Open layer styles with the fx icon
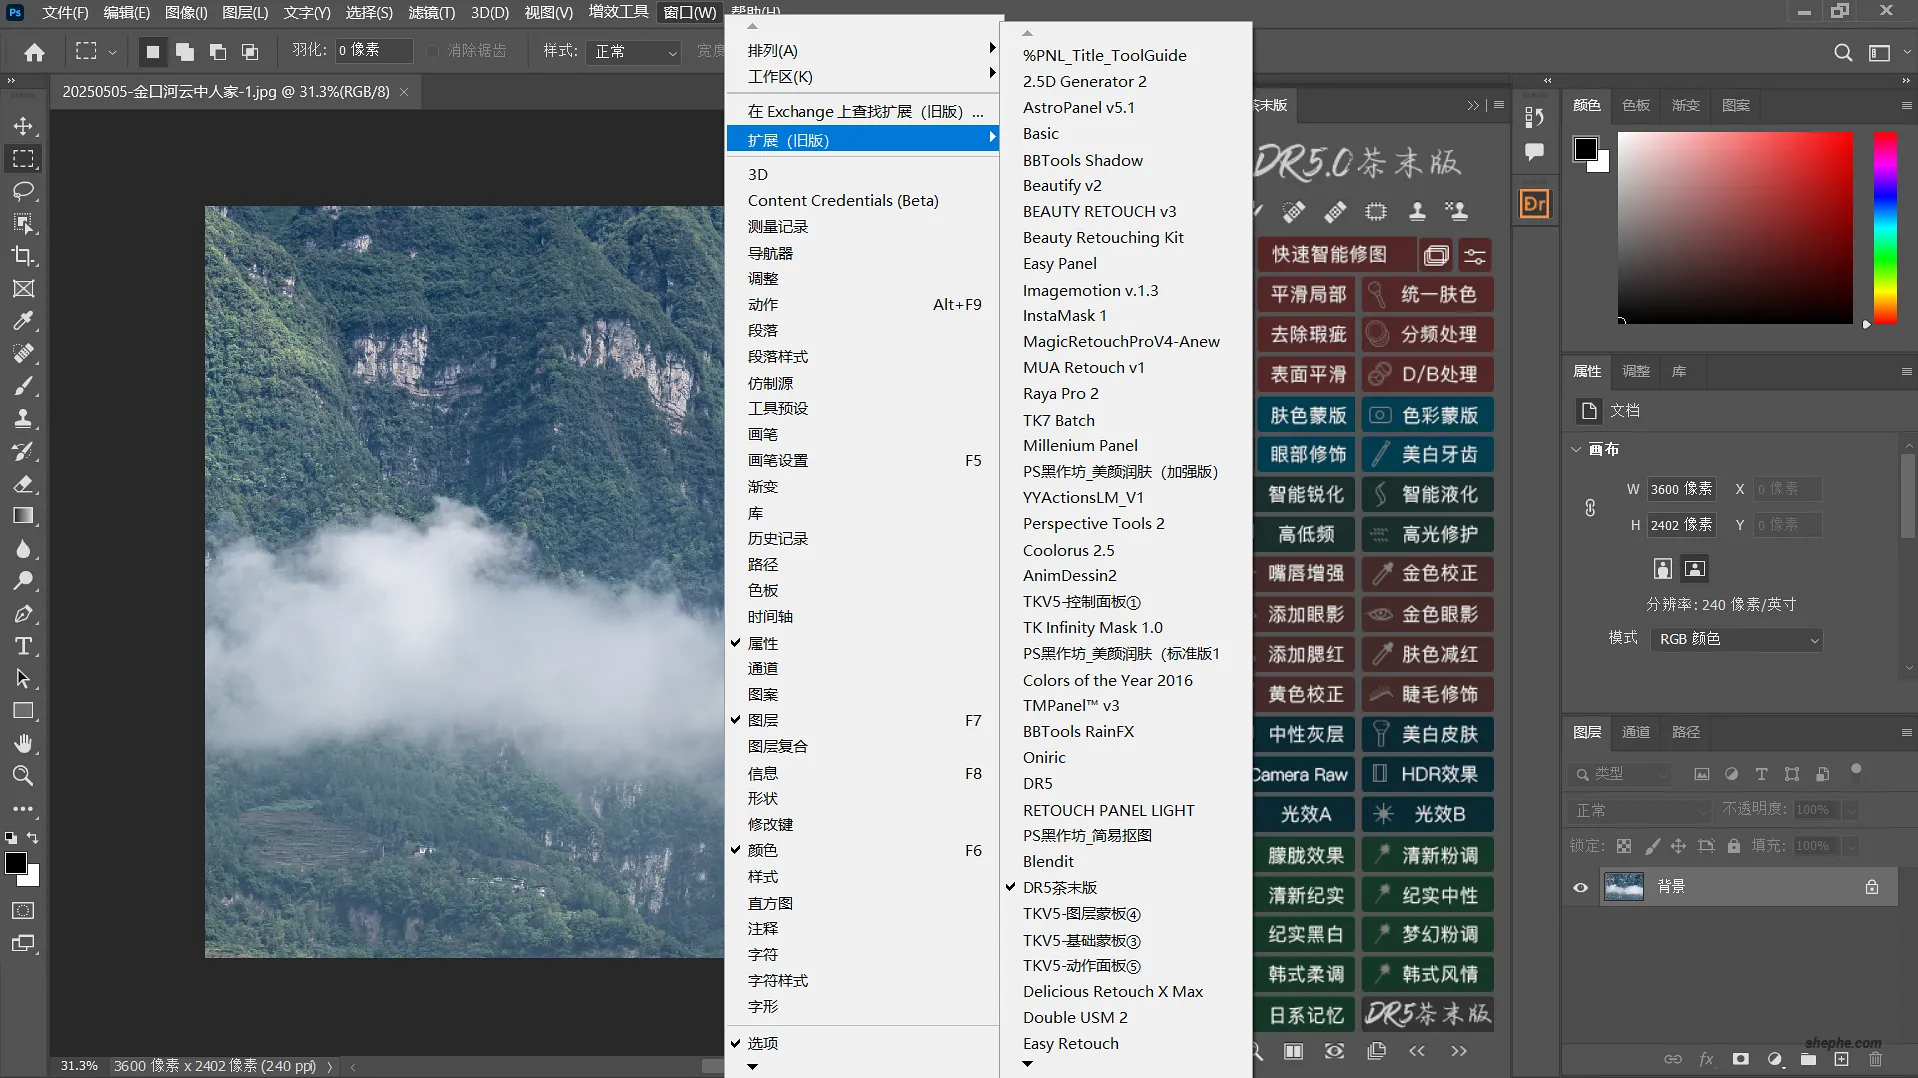 (1708, 1060)
